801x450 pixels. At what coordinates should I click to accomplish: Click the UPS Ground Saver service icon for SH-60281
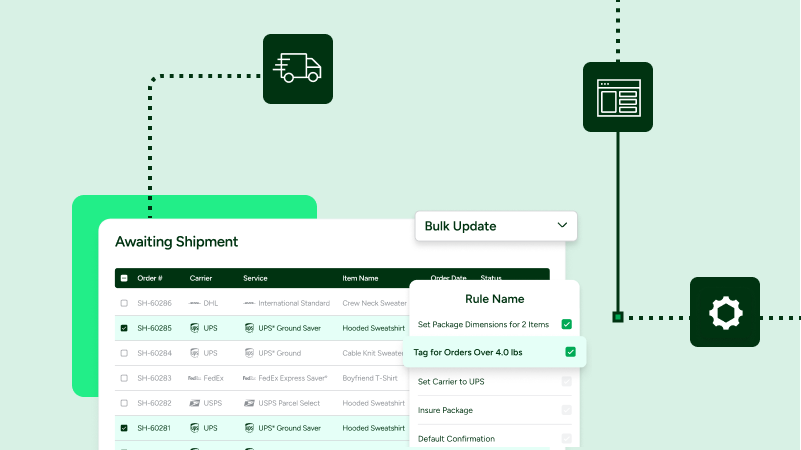pyautogui.click(x=249, y=428)
